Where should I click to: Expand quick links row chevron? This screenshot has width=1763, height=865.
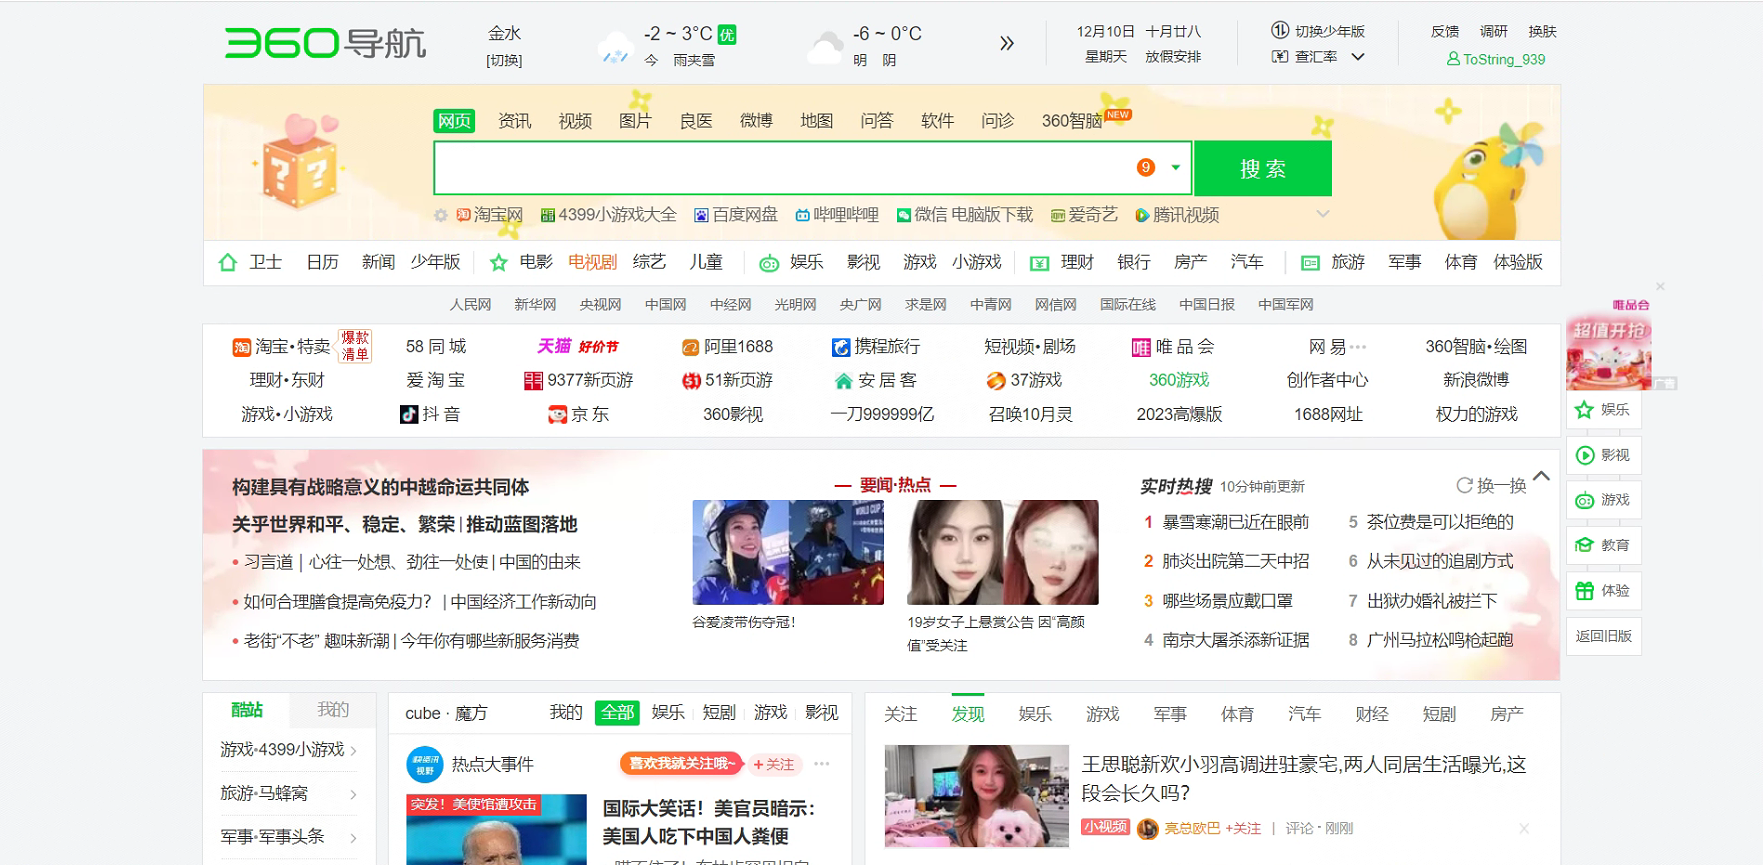coord(1322,214)
